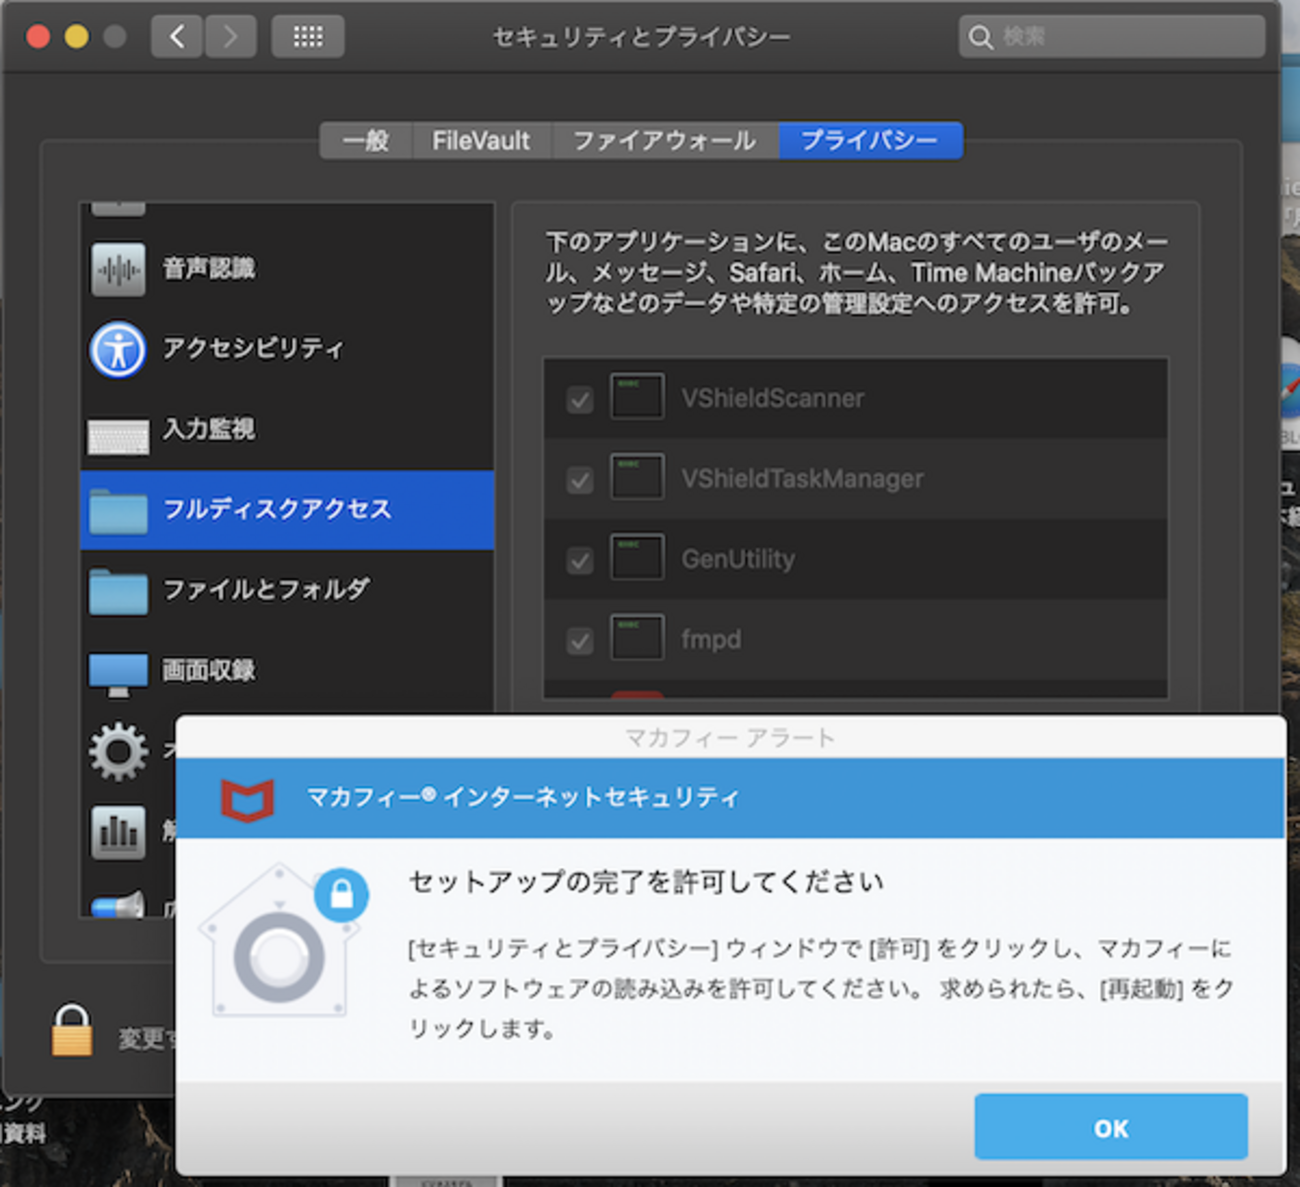This screenshot has width=1300, height=1187.
Task: Switch to the FileVault tab
Action: [482, 141]
